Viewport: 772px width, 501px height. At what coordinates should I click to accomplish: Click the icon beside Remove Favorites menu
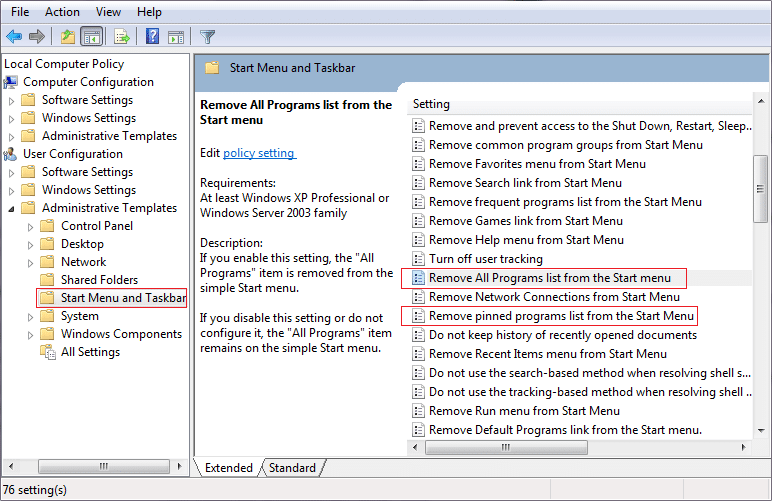click(x=418, y=164)
